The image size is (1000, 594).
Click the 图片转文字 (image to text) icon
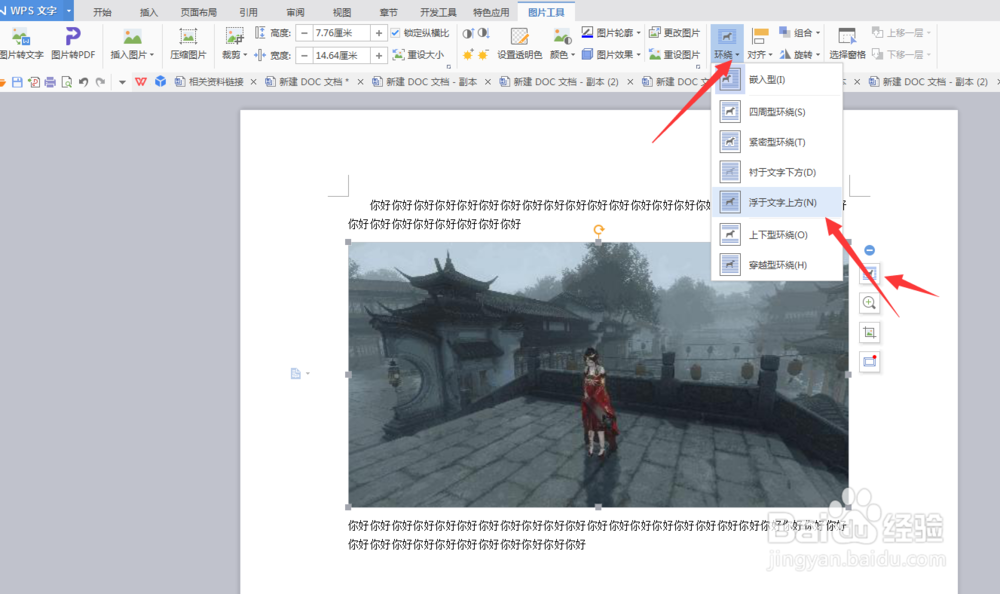pos(21,37)
